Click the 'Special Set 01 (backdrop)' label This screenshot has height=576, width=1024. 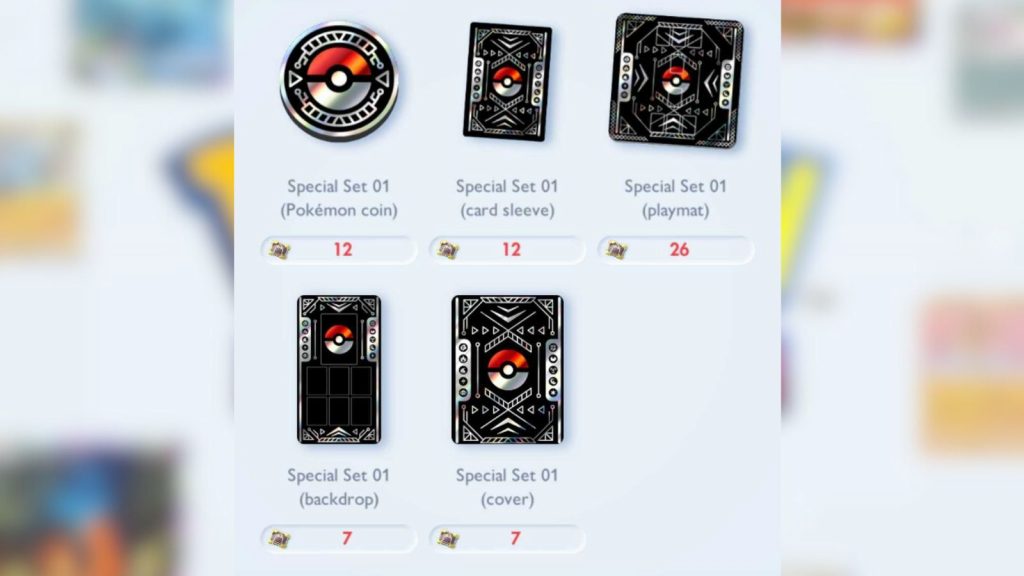(x=339, y=488)
